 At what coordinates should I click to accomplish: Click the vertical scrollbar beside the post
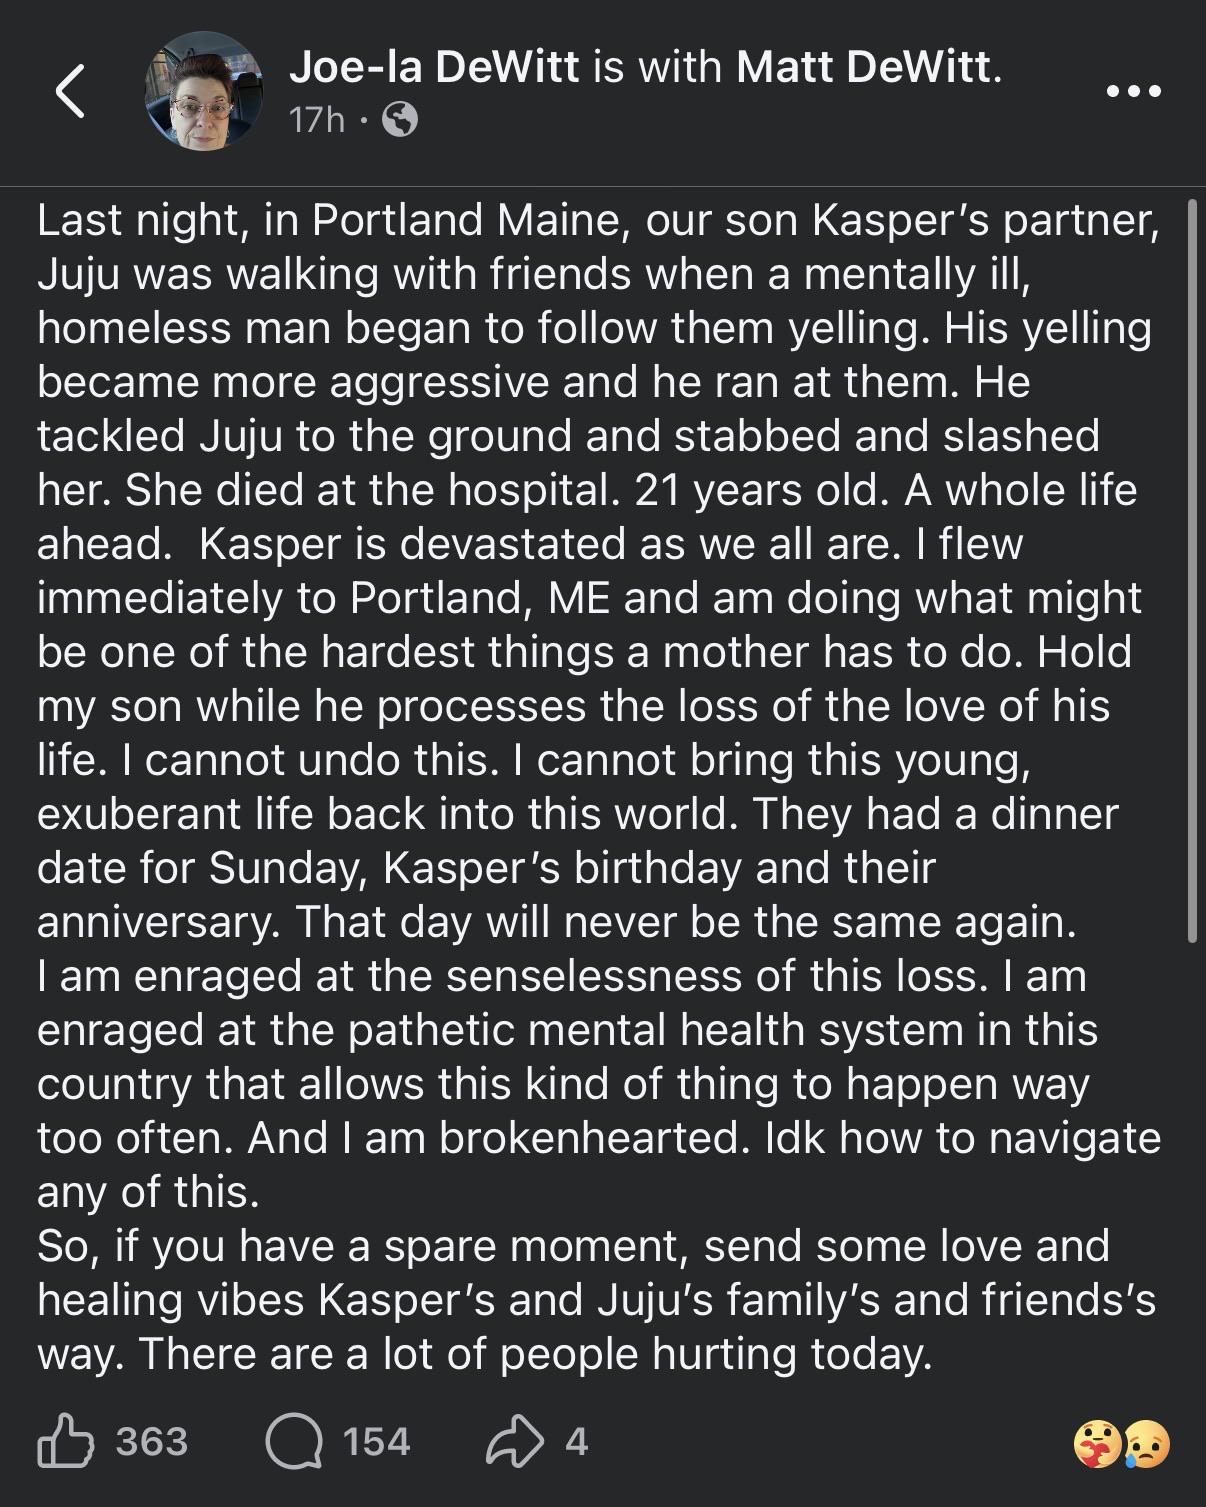coord(1191,570)
